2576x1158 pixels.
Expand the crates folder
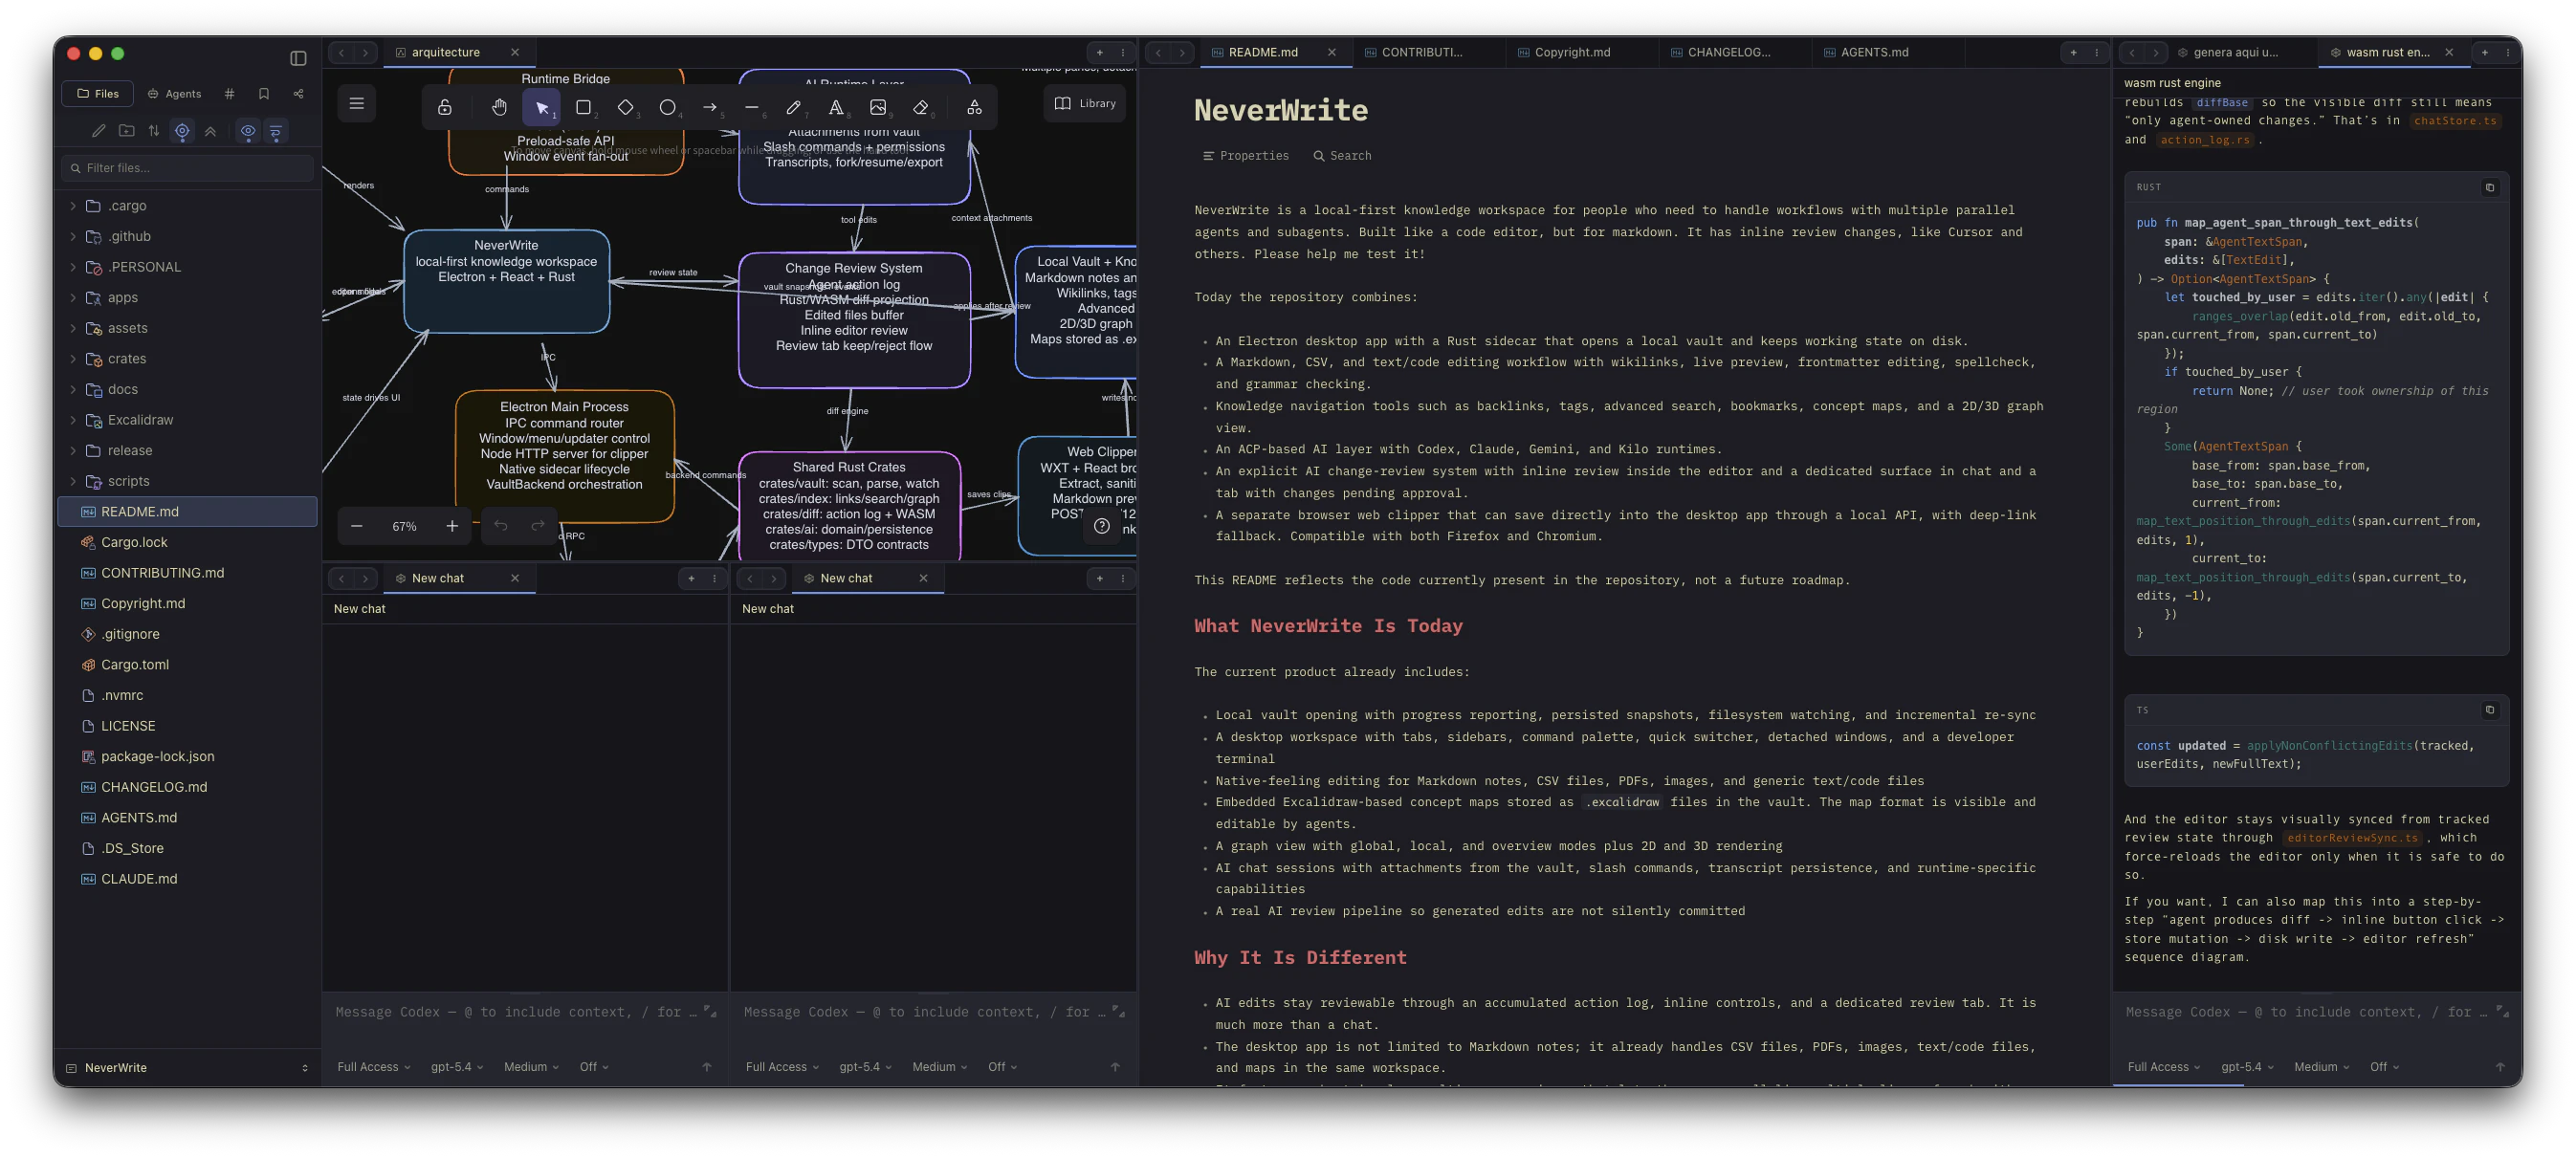73,359
